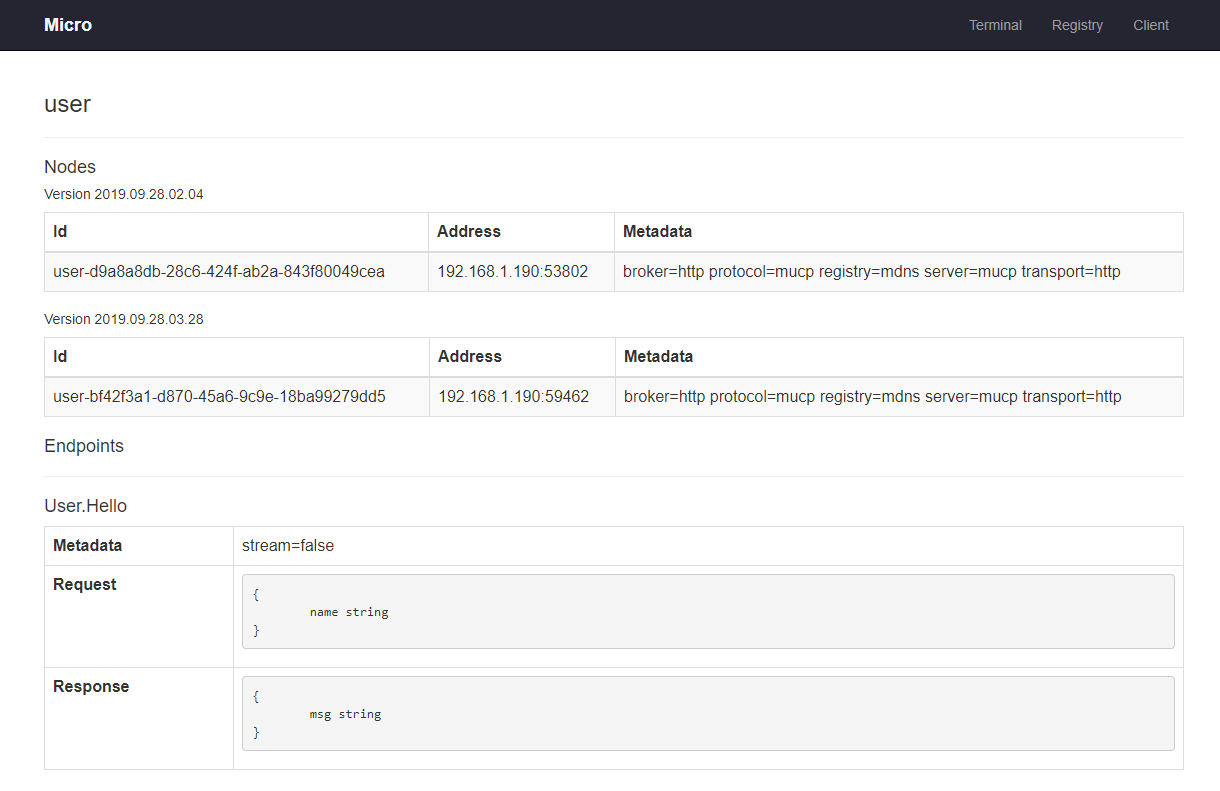Go to the Registry page
Image resolution: width=1220 pixels, height=791 pixels.
coord(1077,25)
